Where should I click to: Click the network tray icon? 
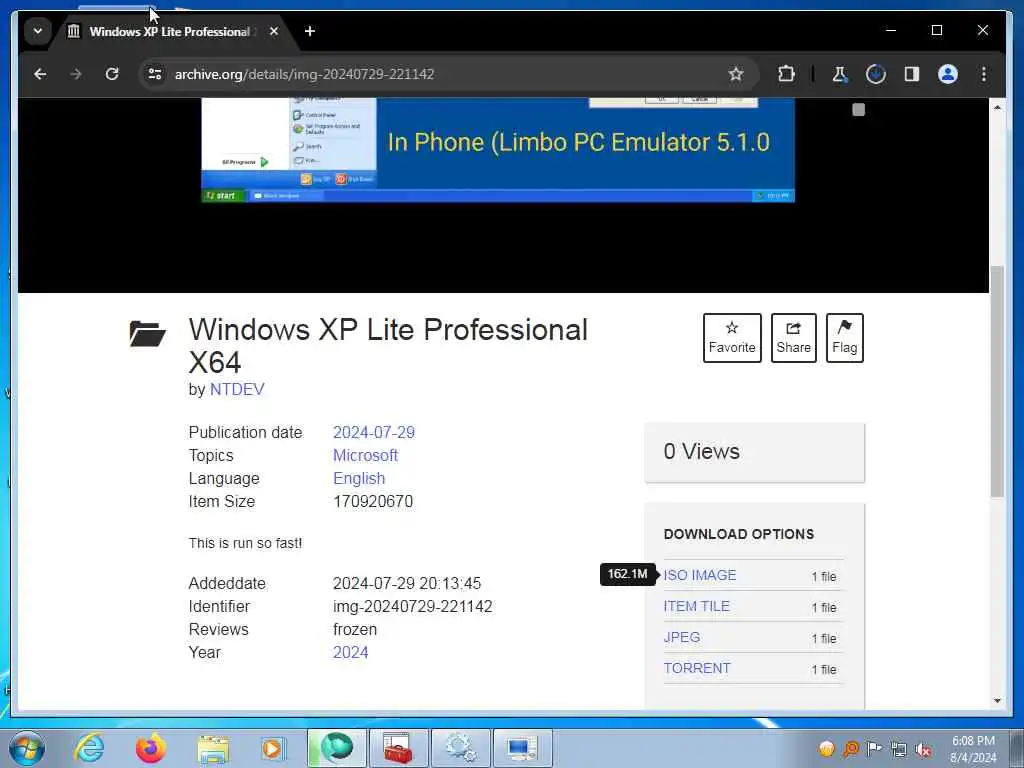point(899,749)
